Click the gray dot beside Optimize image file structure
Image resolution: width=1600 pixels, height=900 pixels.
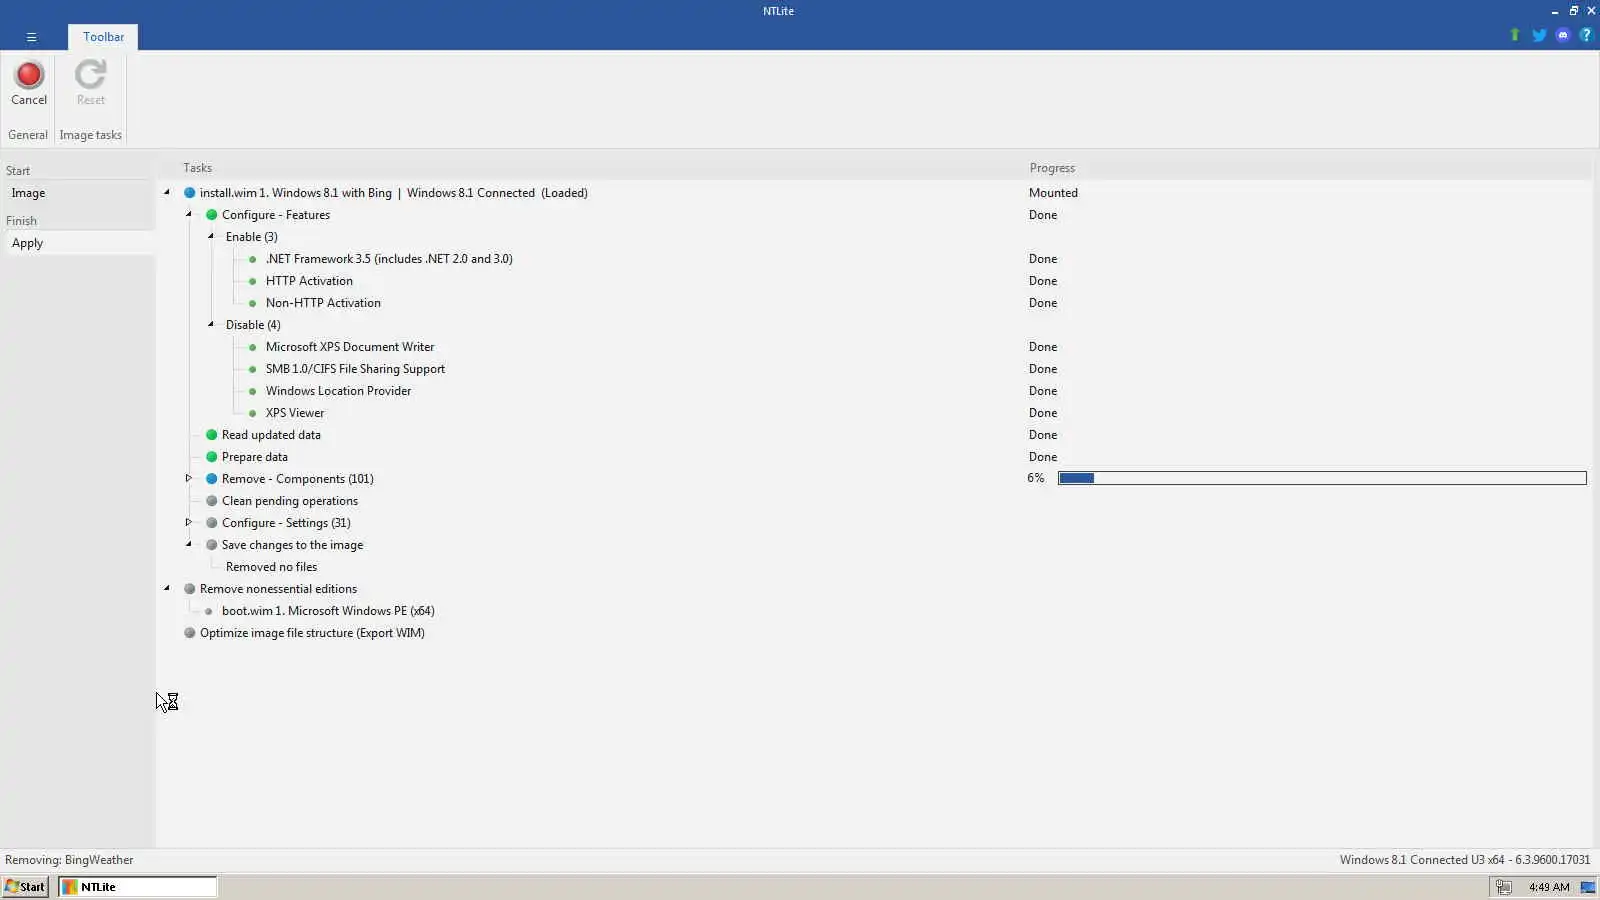tap(189, 633)
